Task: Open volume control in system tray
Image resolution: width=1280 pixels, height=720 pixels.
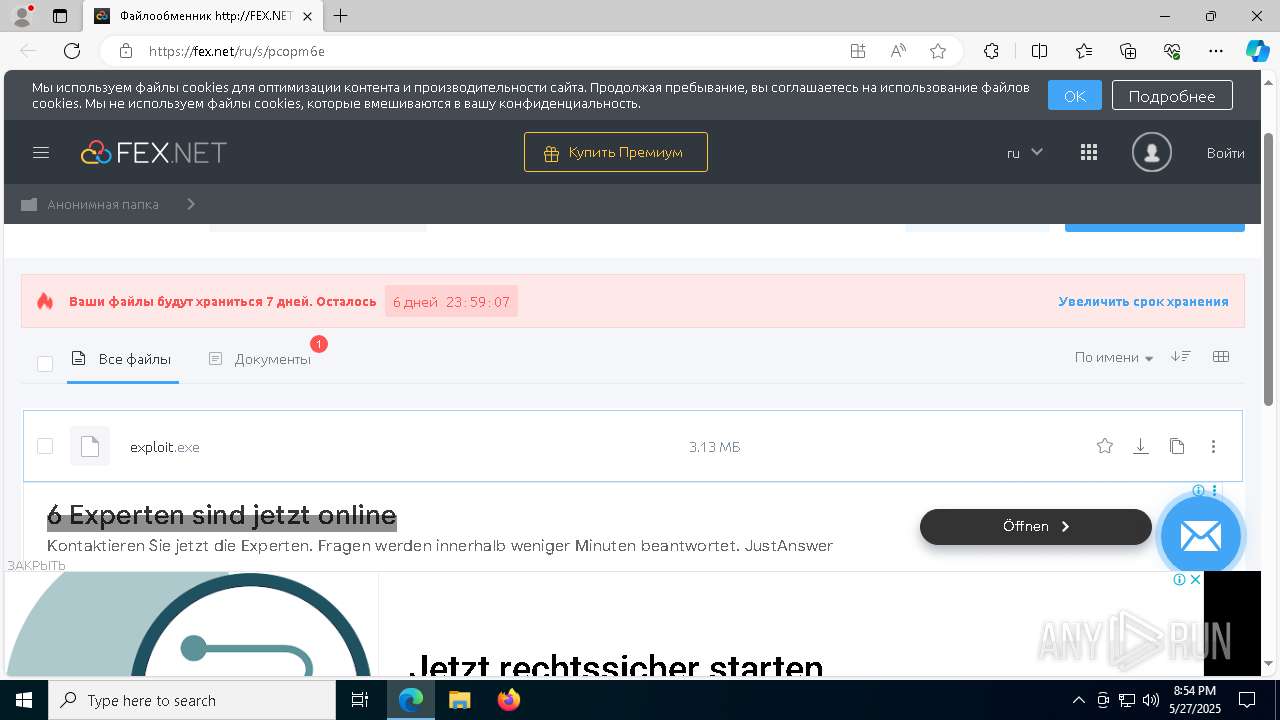Action: click(1151, 700)
